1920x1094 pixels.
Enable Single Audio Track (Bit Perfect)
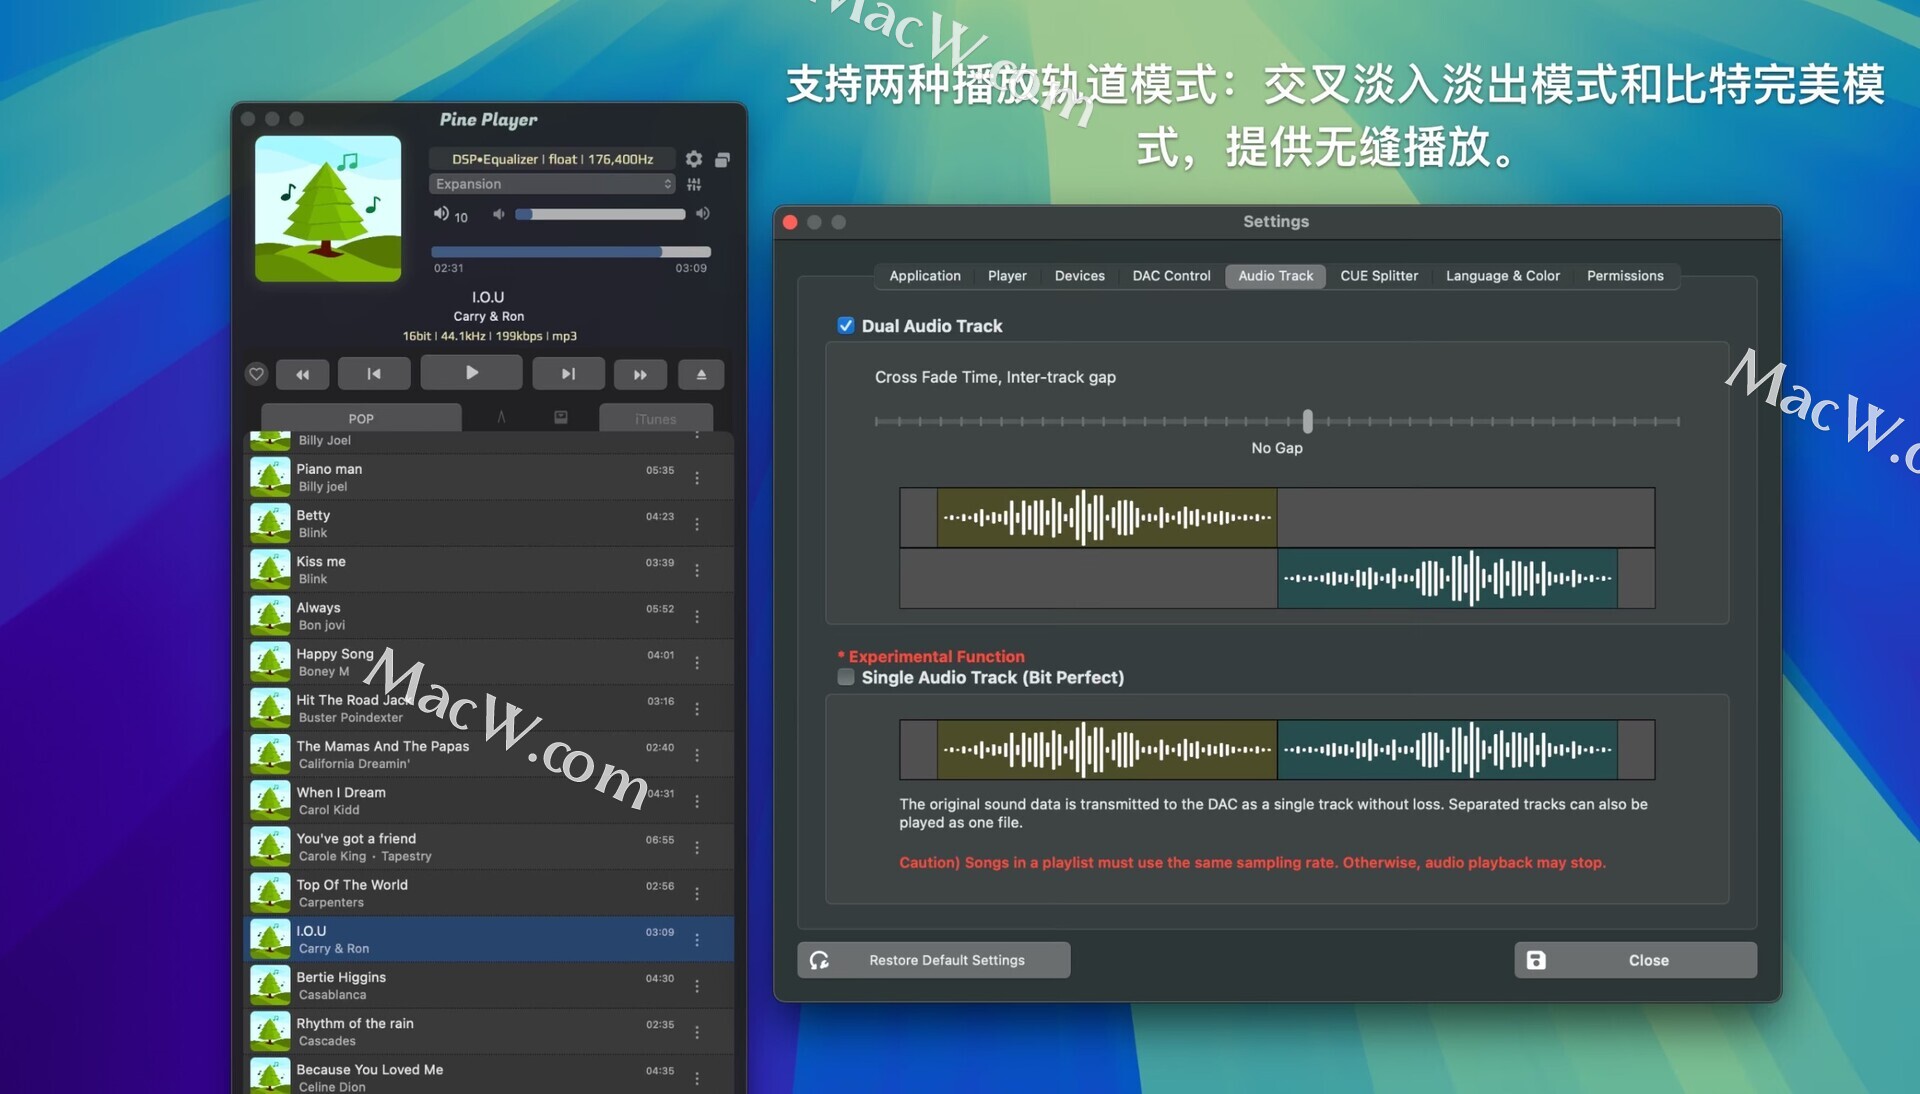846,677
